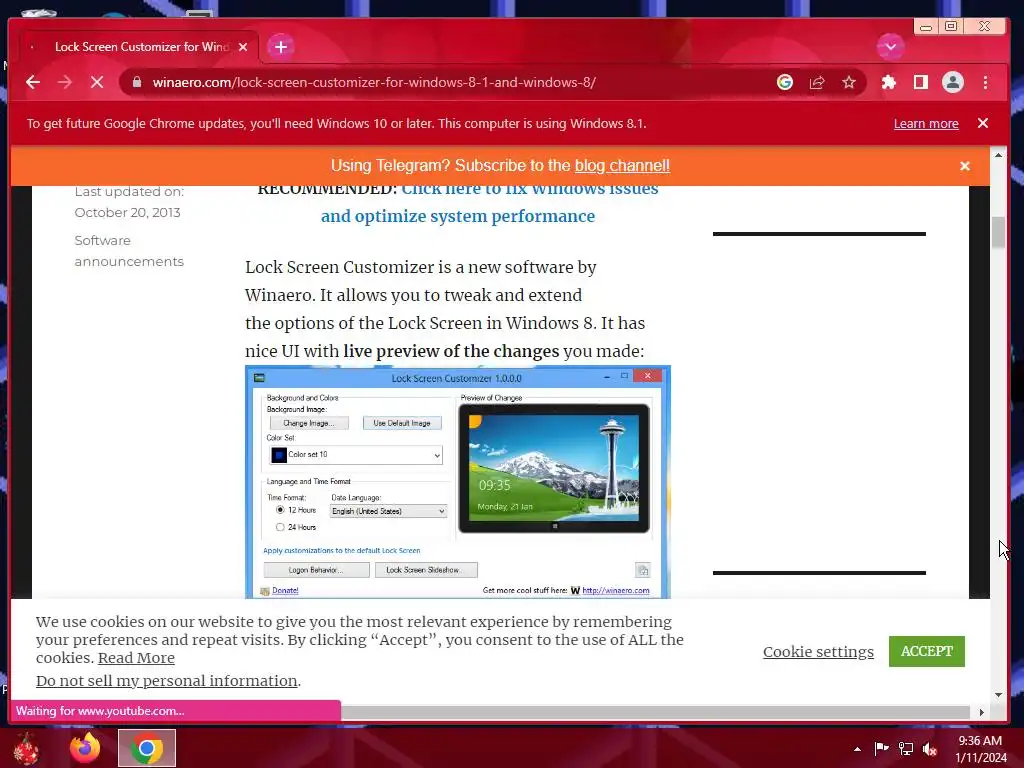Click the Chrome taskbar icon
The height and width of the screenshot is (768, 1024).
click(x=147, y=748)
